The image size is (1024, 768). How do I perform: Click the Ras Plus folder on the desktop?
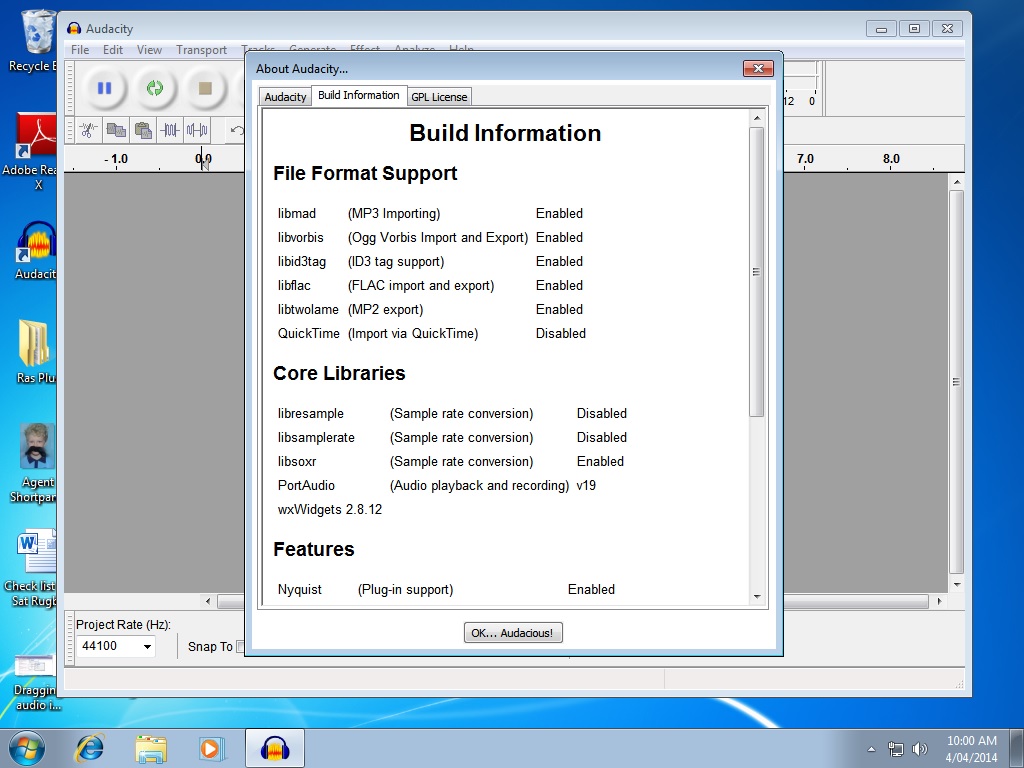(35, 351)
